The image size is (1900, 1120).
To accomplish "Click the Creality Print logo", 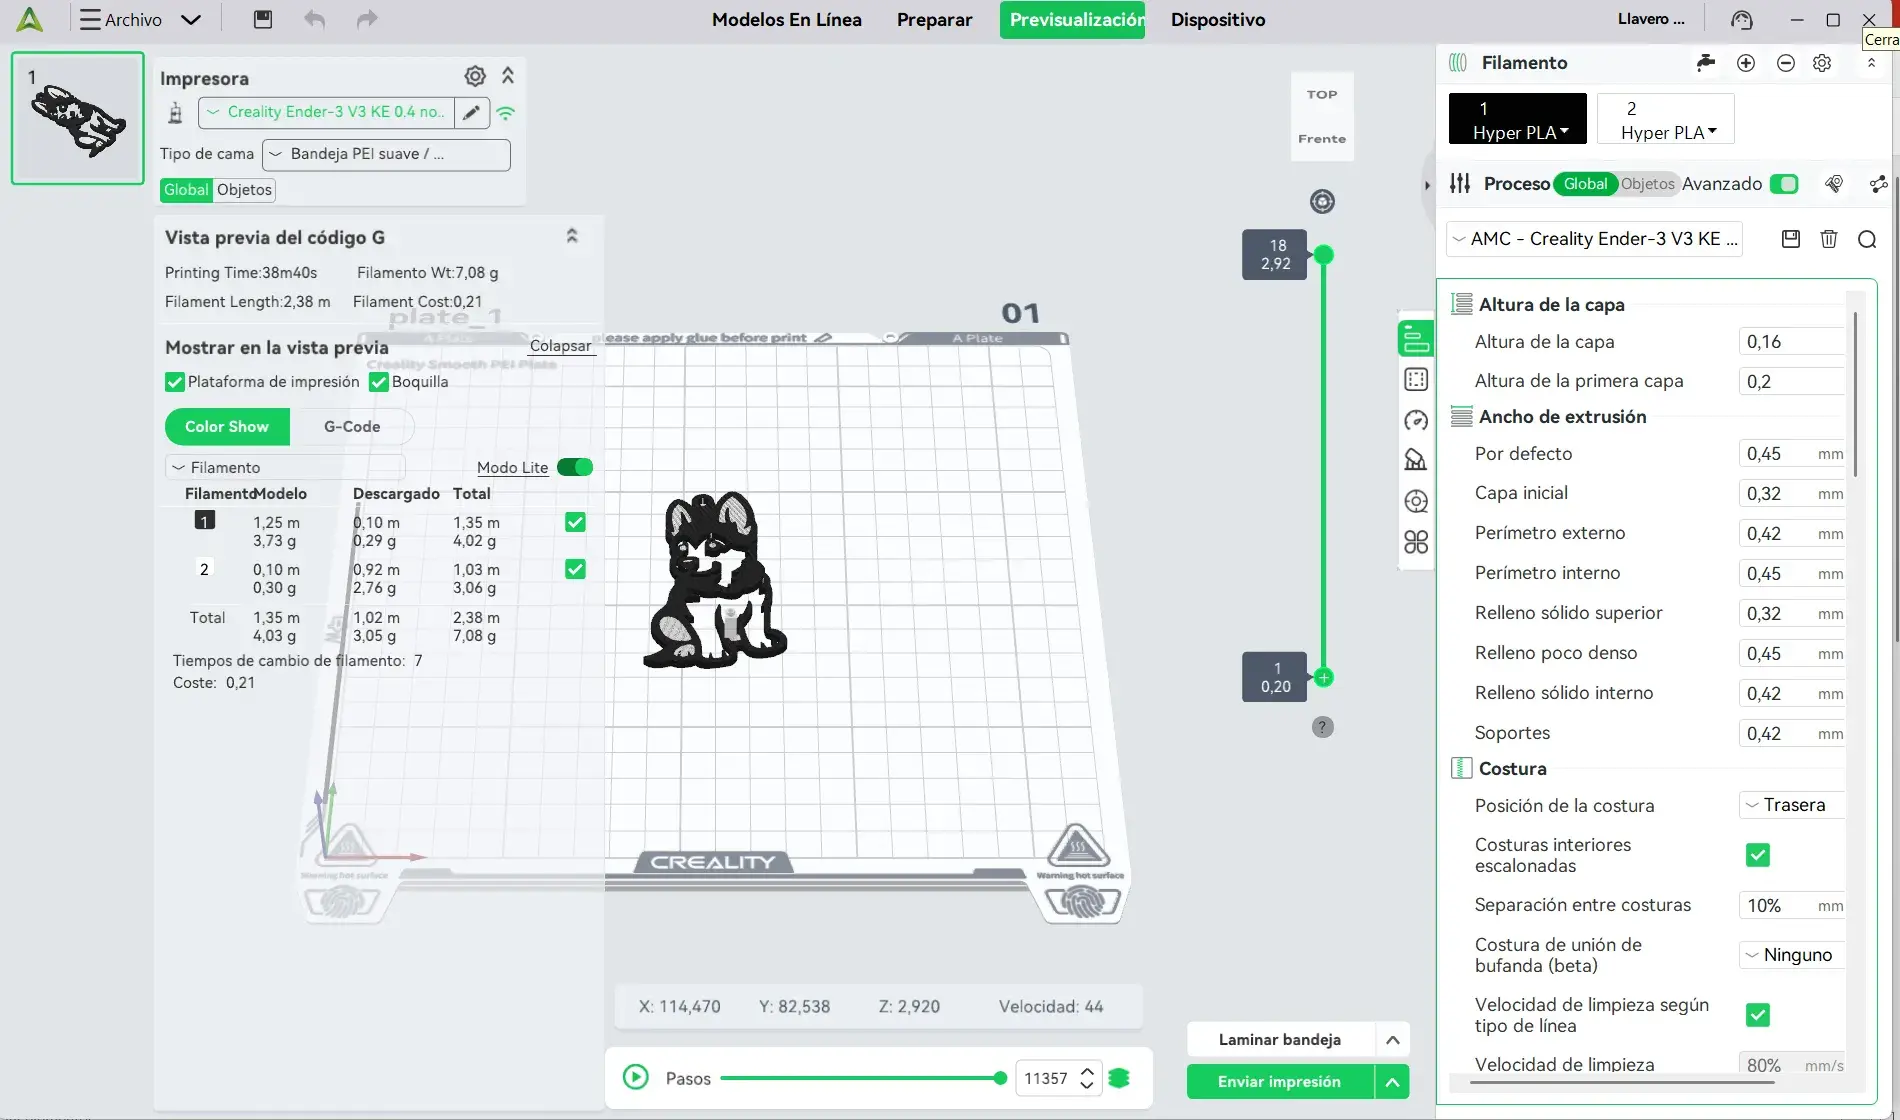I will pyautogui.click(x=30, y=19).
